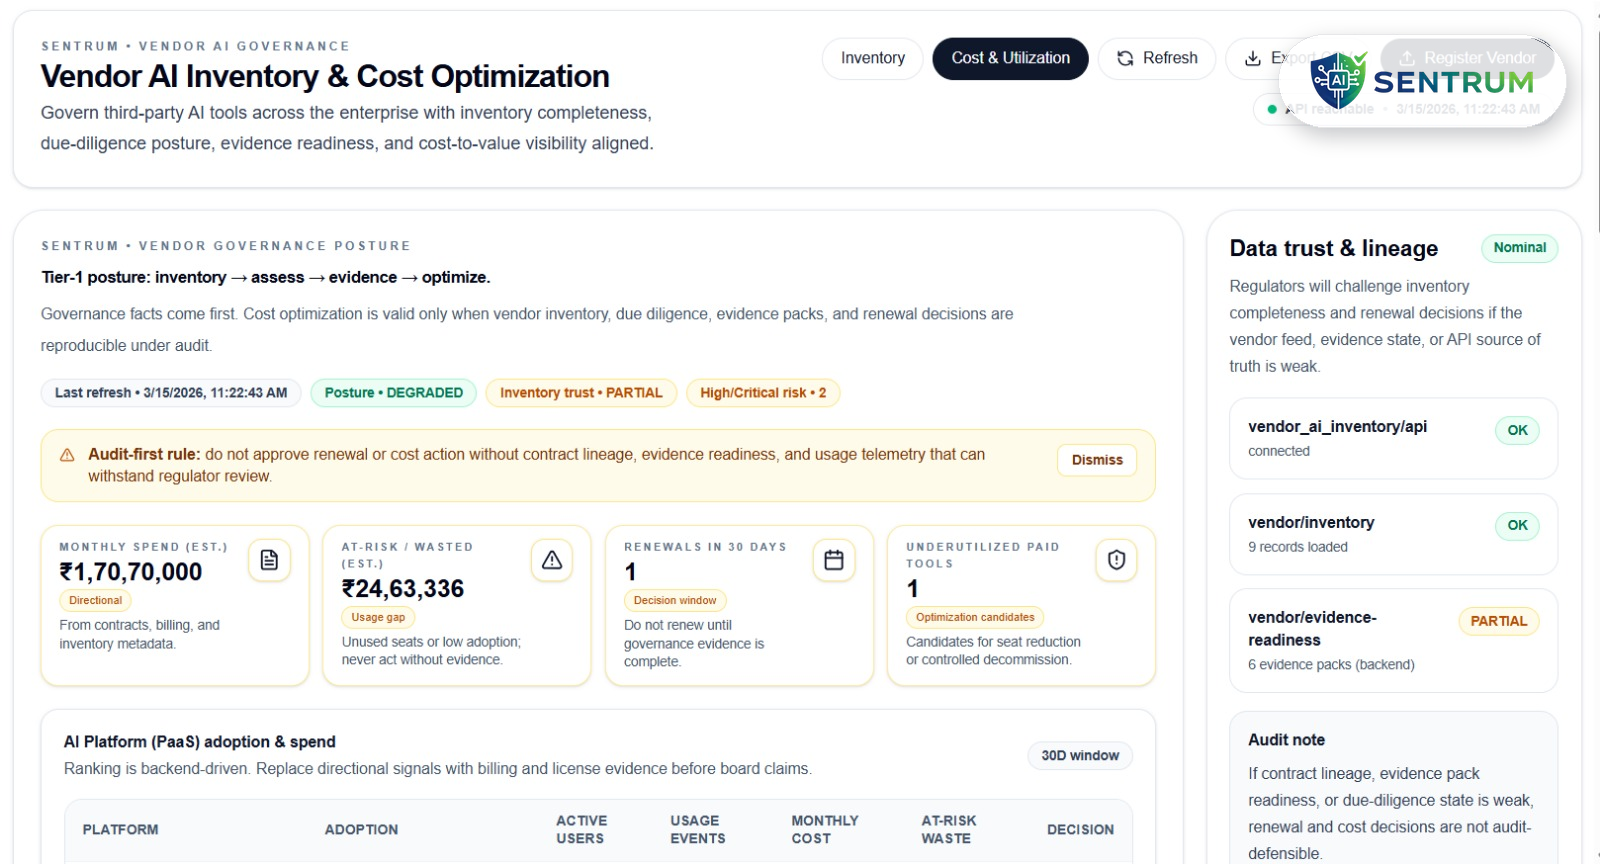The height and width of the screenshot is (864, 1600).
Task: Click the PARTIAL badge for evidence-readiness
Action: (1498, 621)
